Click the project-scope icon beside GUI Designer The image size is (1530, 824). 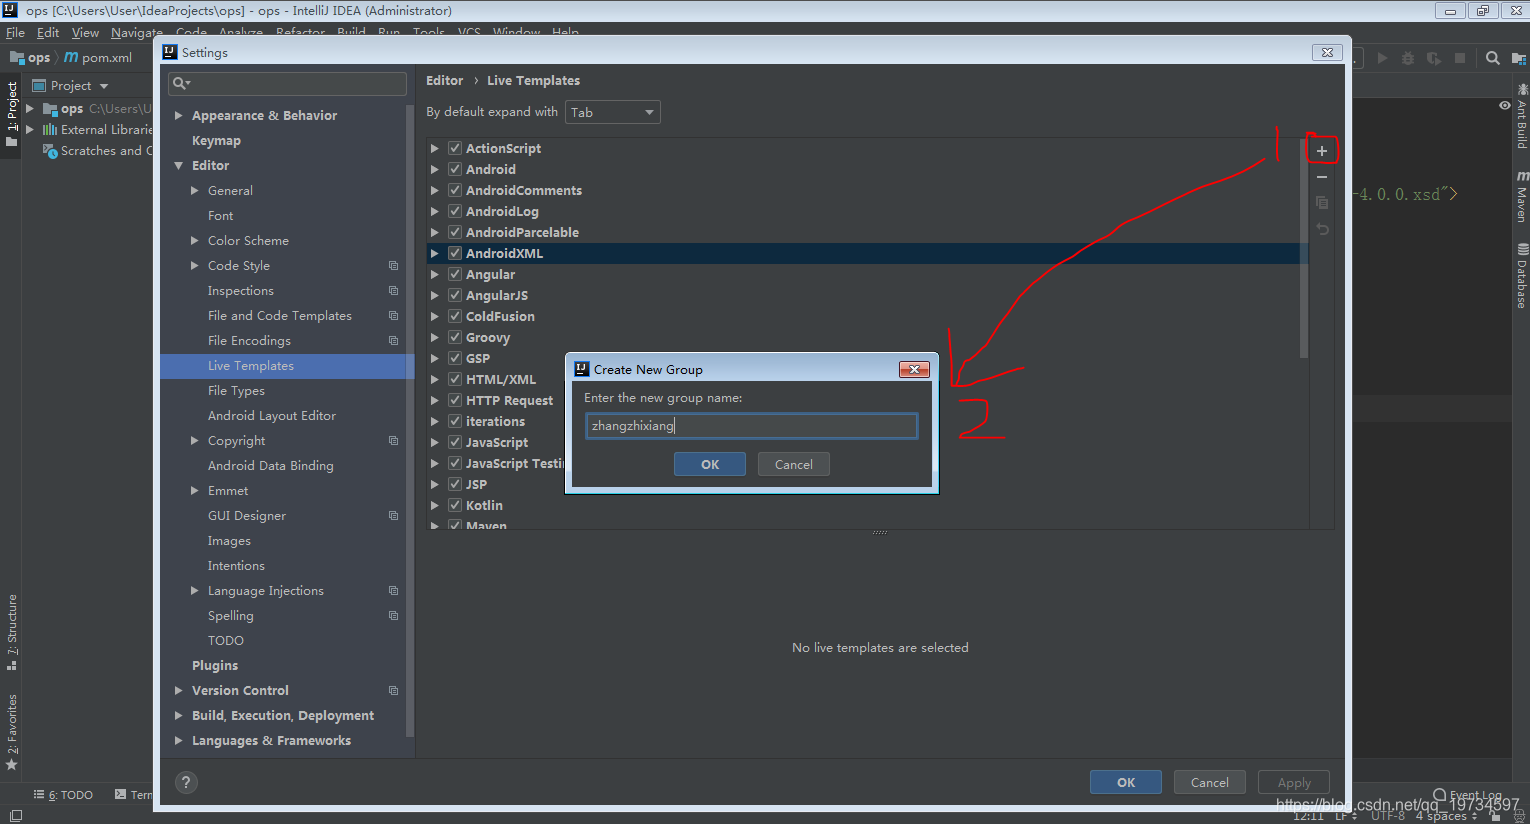pyautogui.click(x=393, y=516)
